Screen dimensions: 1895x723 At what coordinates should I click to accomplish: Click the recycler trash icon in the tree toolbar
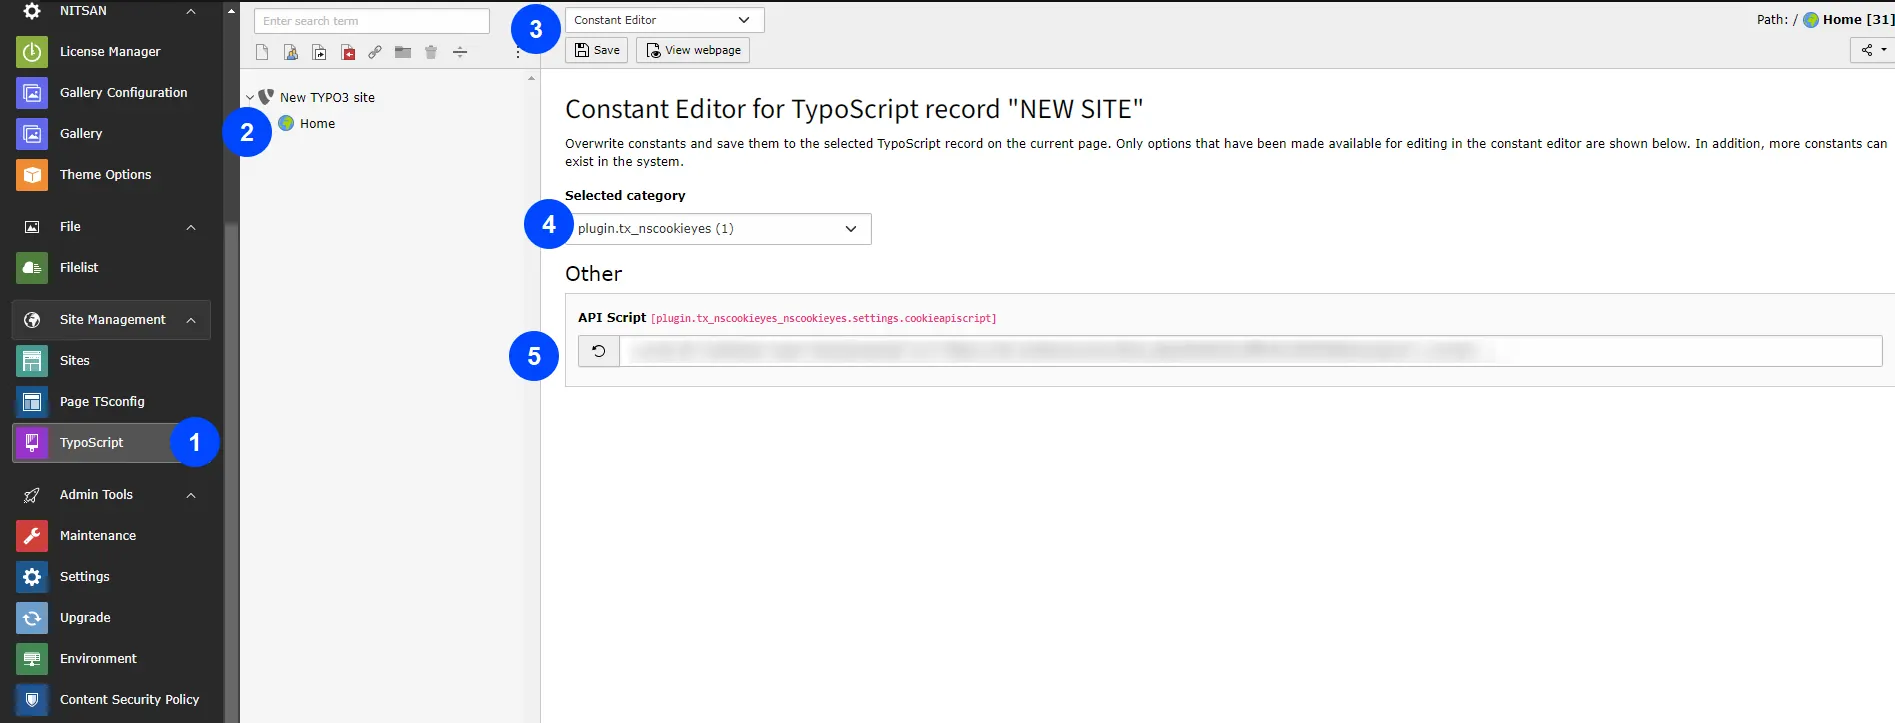pyautogui.click(x=431, y=52)
